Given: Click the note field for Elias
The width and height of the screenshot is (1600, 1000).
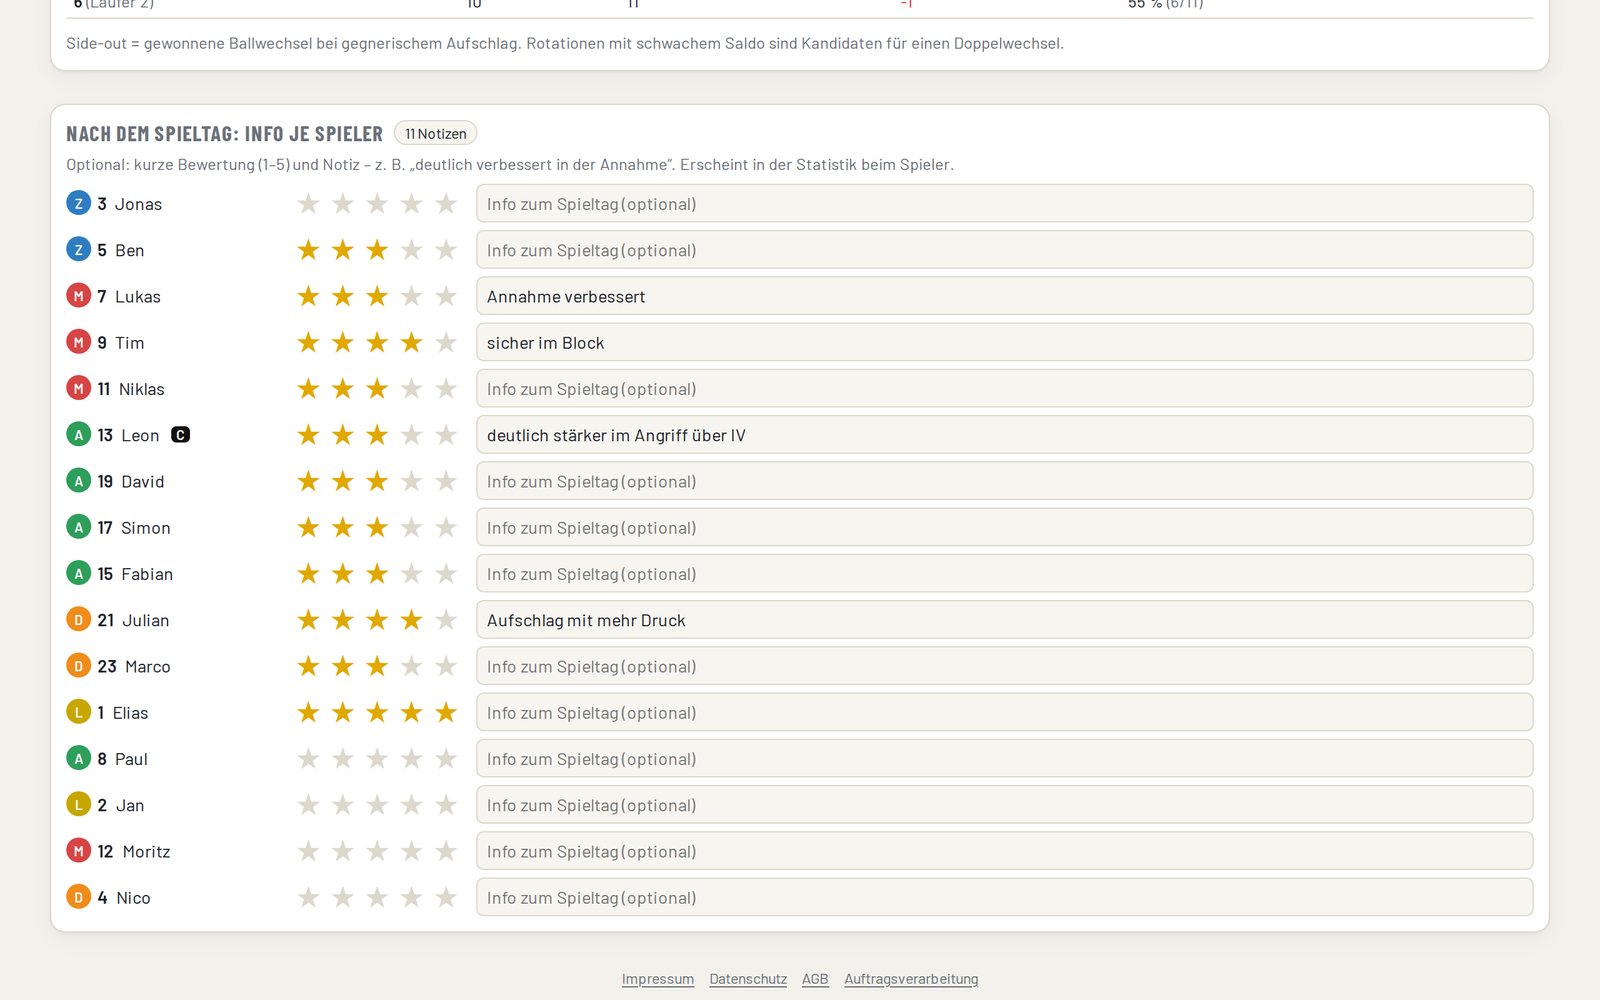Looking at the screenshot, I should pyautogui.click(x=1004, y=713).
